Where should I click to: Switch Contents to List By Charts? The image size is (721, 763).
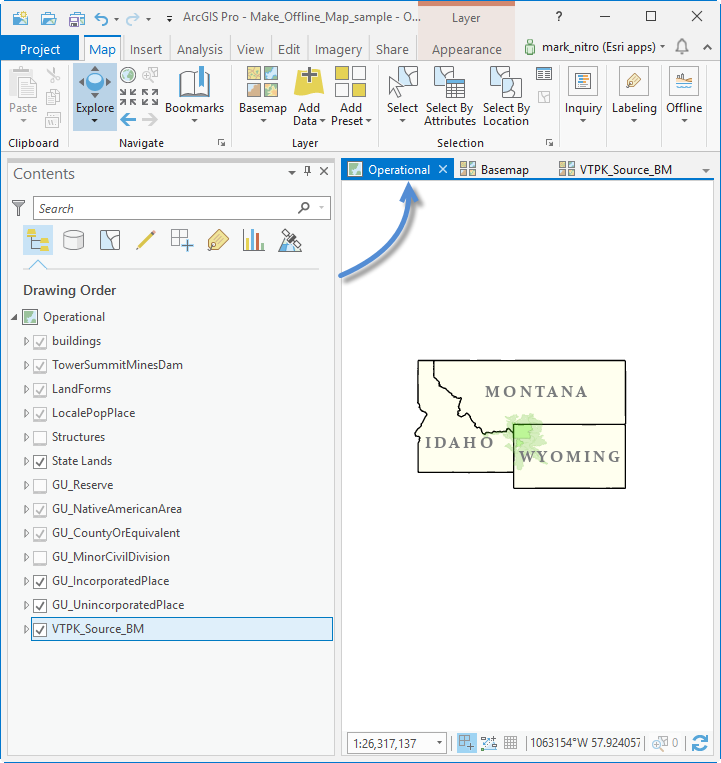(253, 240)
